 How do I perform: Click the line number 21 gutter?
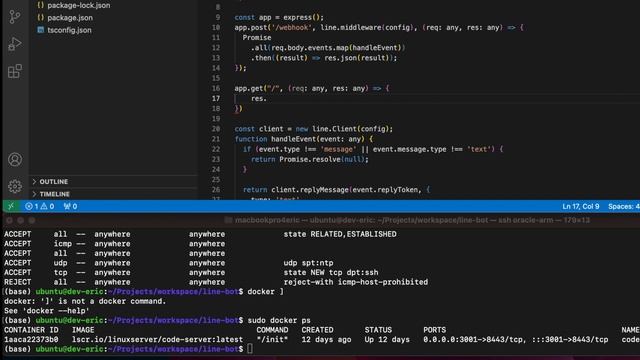pos(216,139)
